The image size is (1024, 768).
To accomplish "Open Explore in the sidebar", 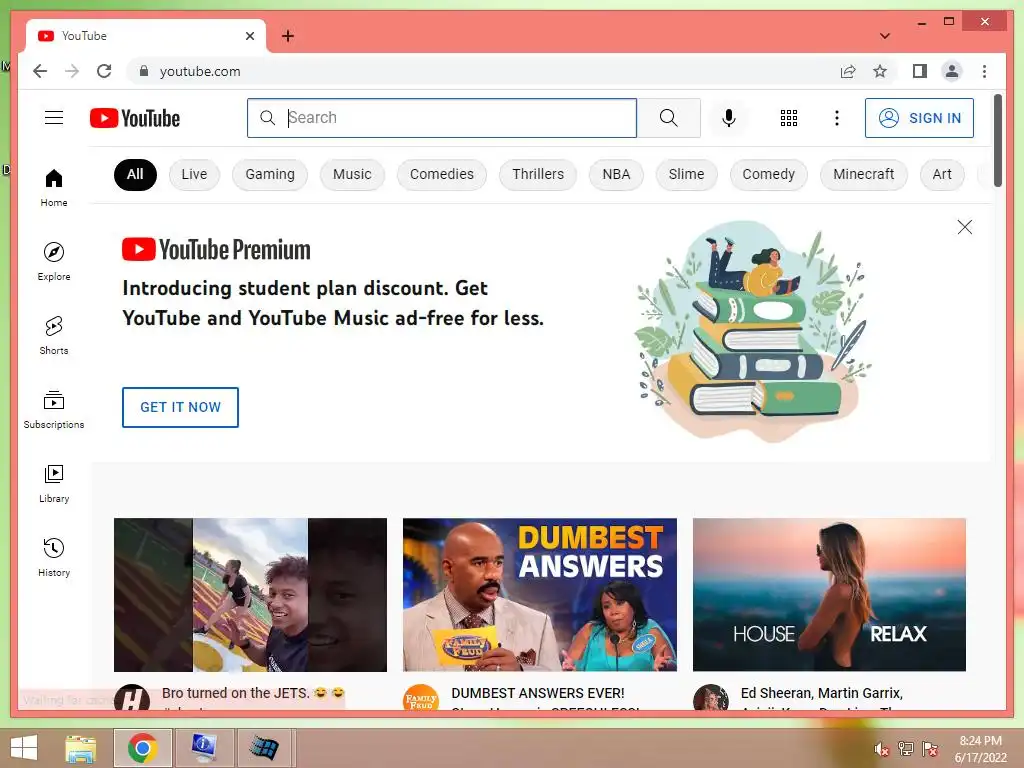I will (x=54, y=261).
